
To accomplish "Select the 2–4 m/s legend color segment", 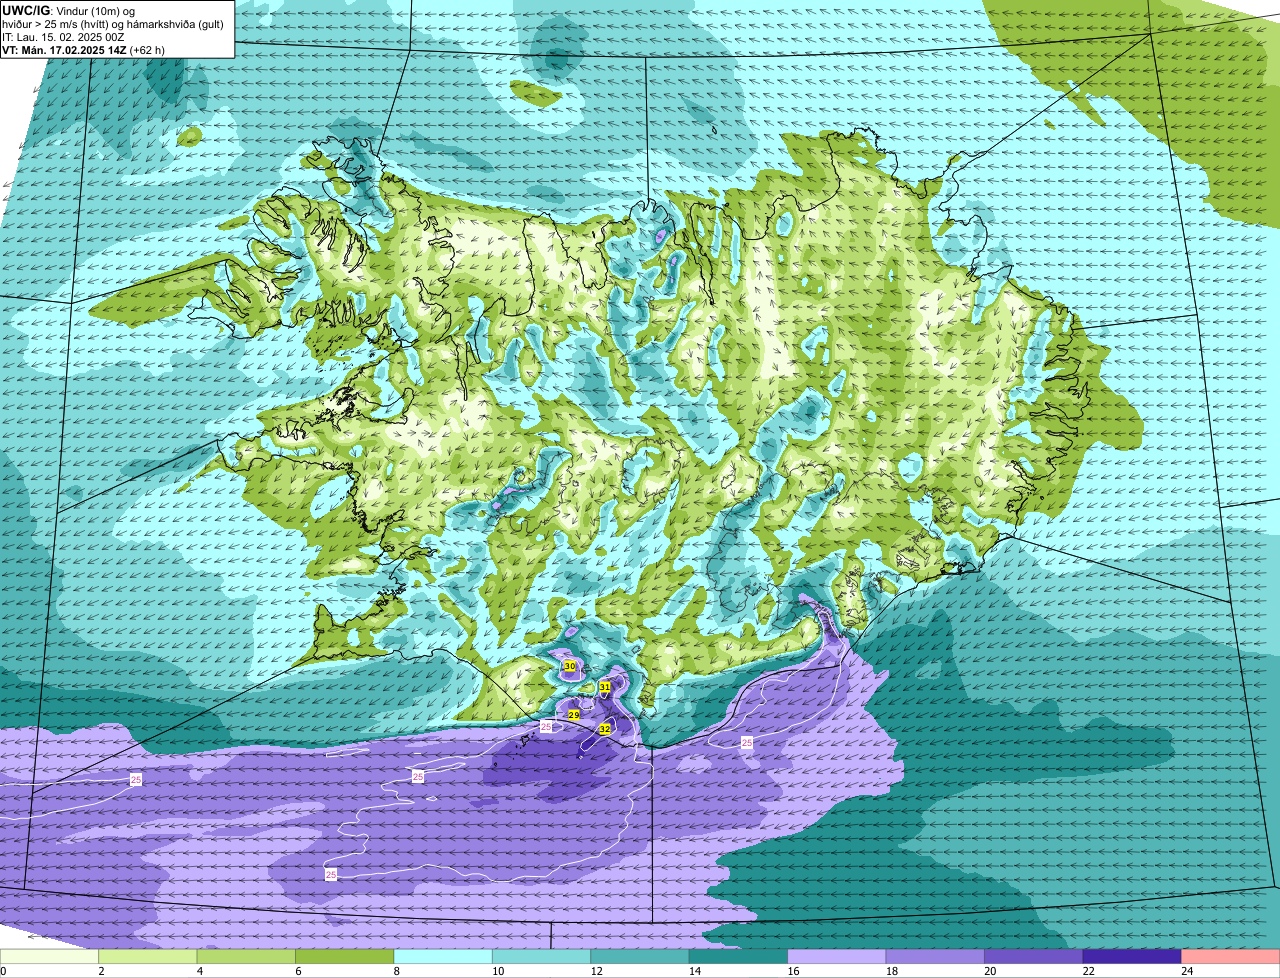I will [148, 957].
